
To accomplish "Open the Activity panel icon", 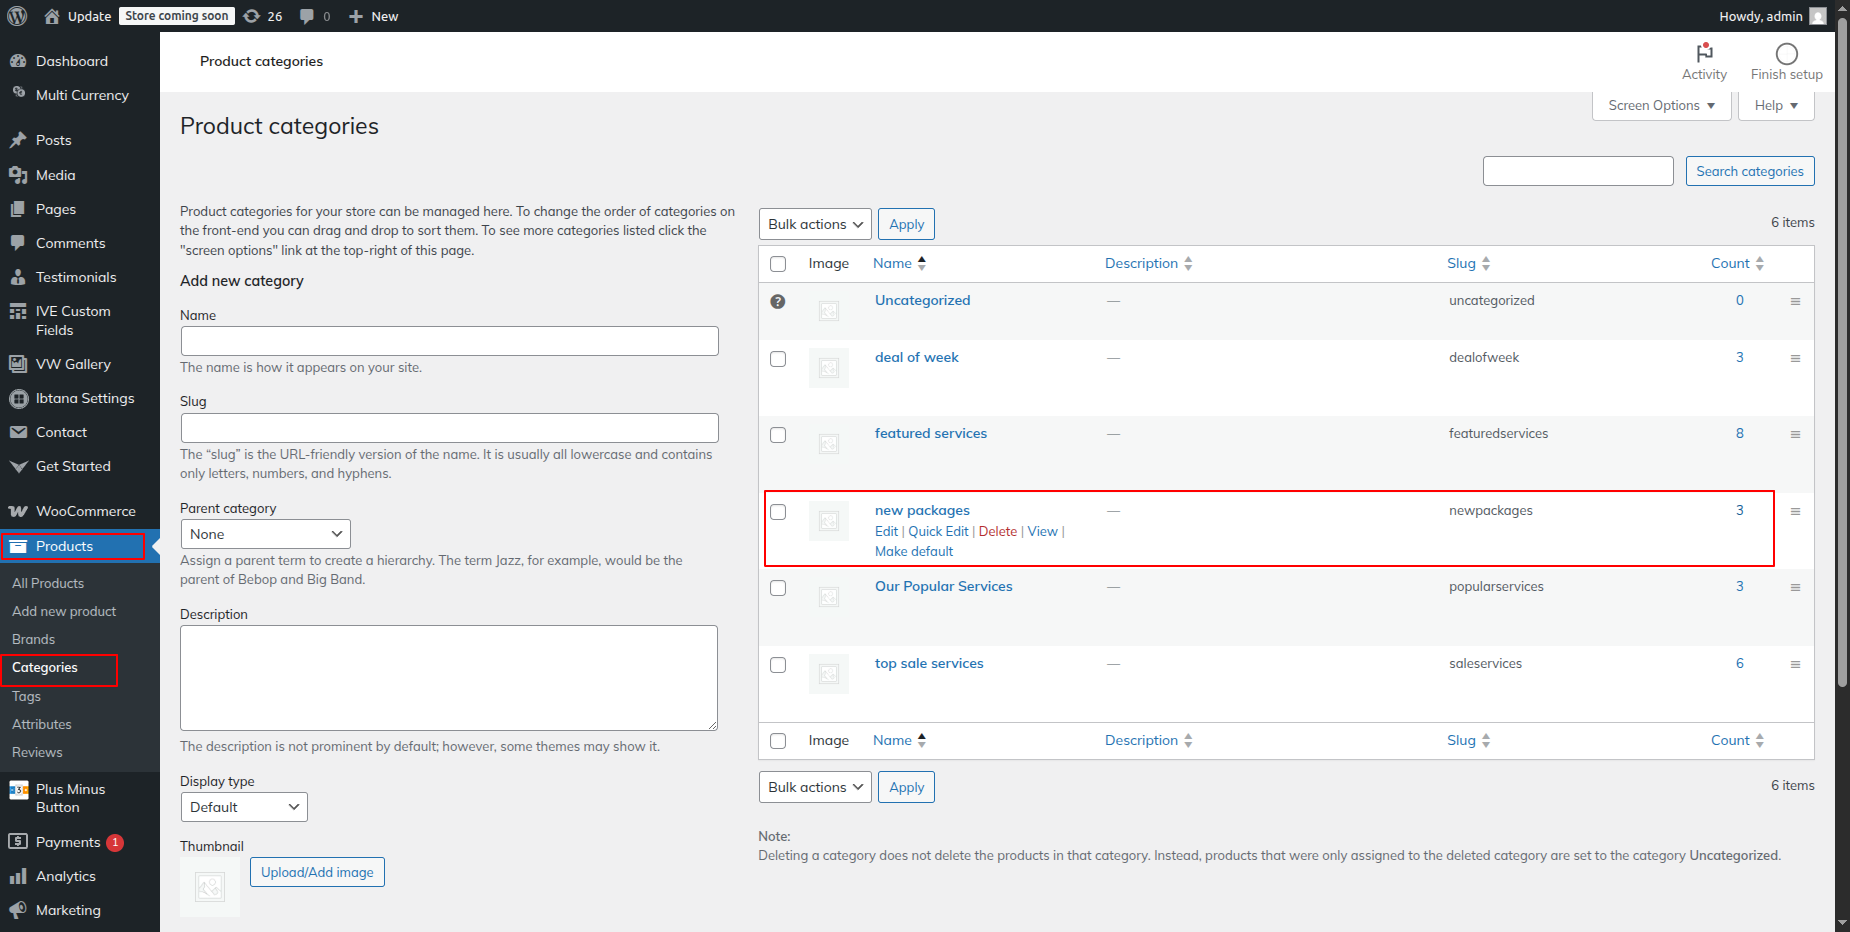I will [x=1704, y=53].
